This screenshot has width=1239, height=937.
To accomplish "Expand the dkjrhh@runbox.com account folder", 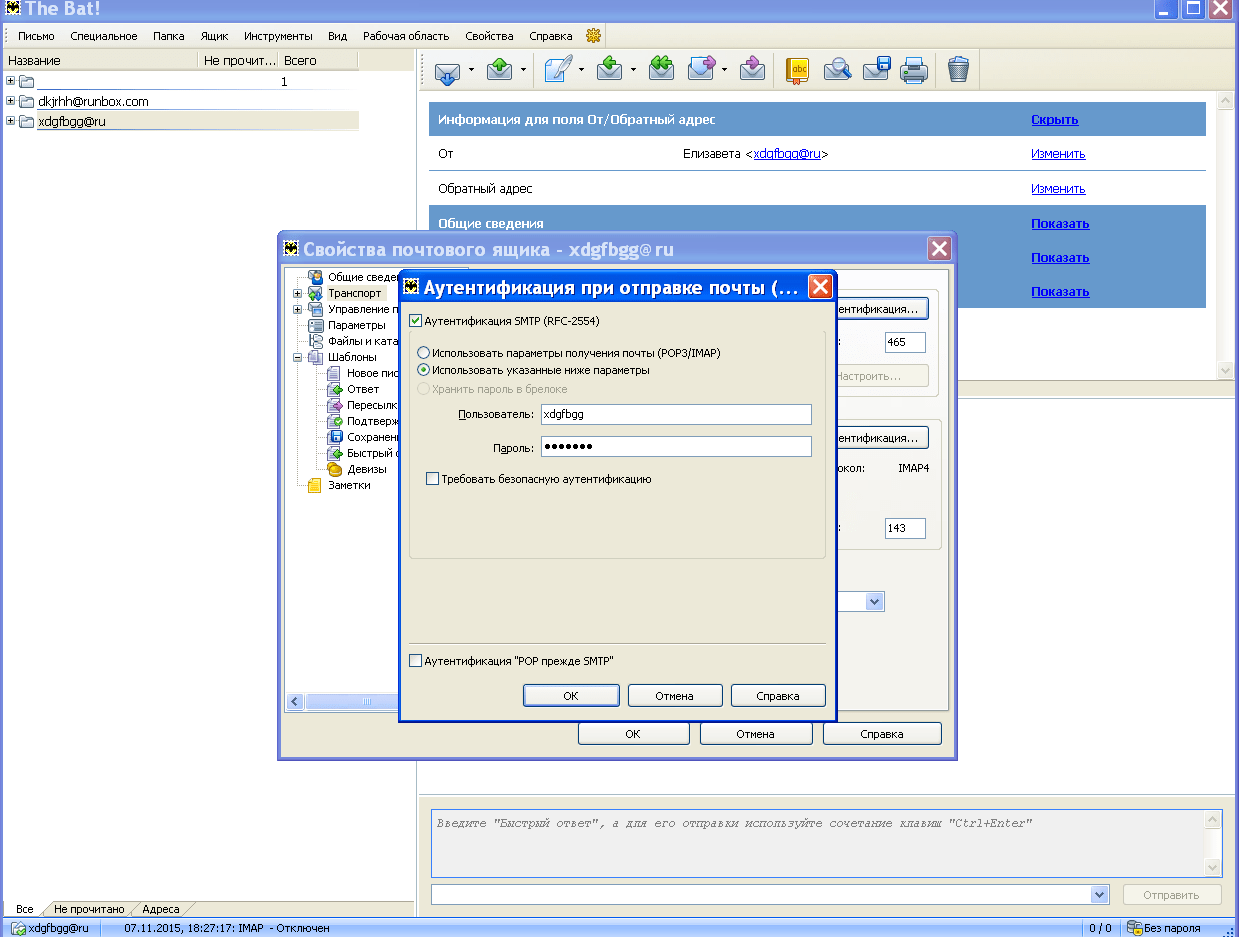I will click(x=11, y=101).
